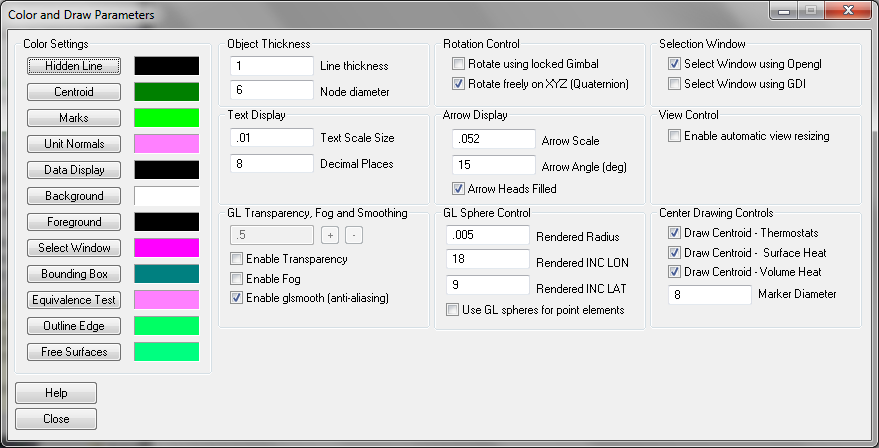
Task: Click the Hidden Line color button
Action: pos(74,66)
